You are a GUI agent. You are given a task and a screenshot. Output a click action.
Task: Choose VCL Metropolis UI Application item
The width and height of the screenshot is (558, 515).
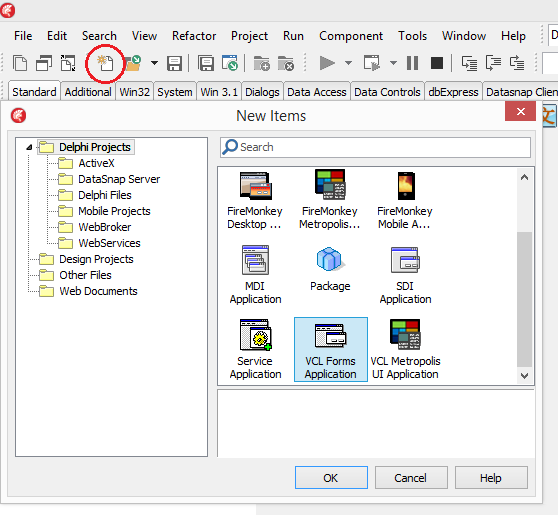pos(405,350)
